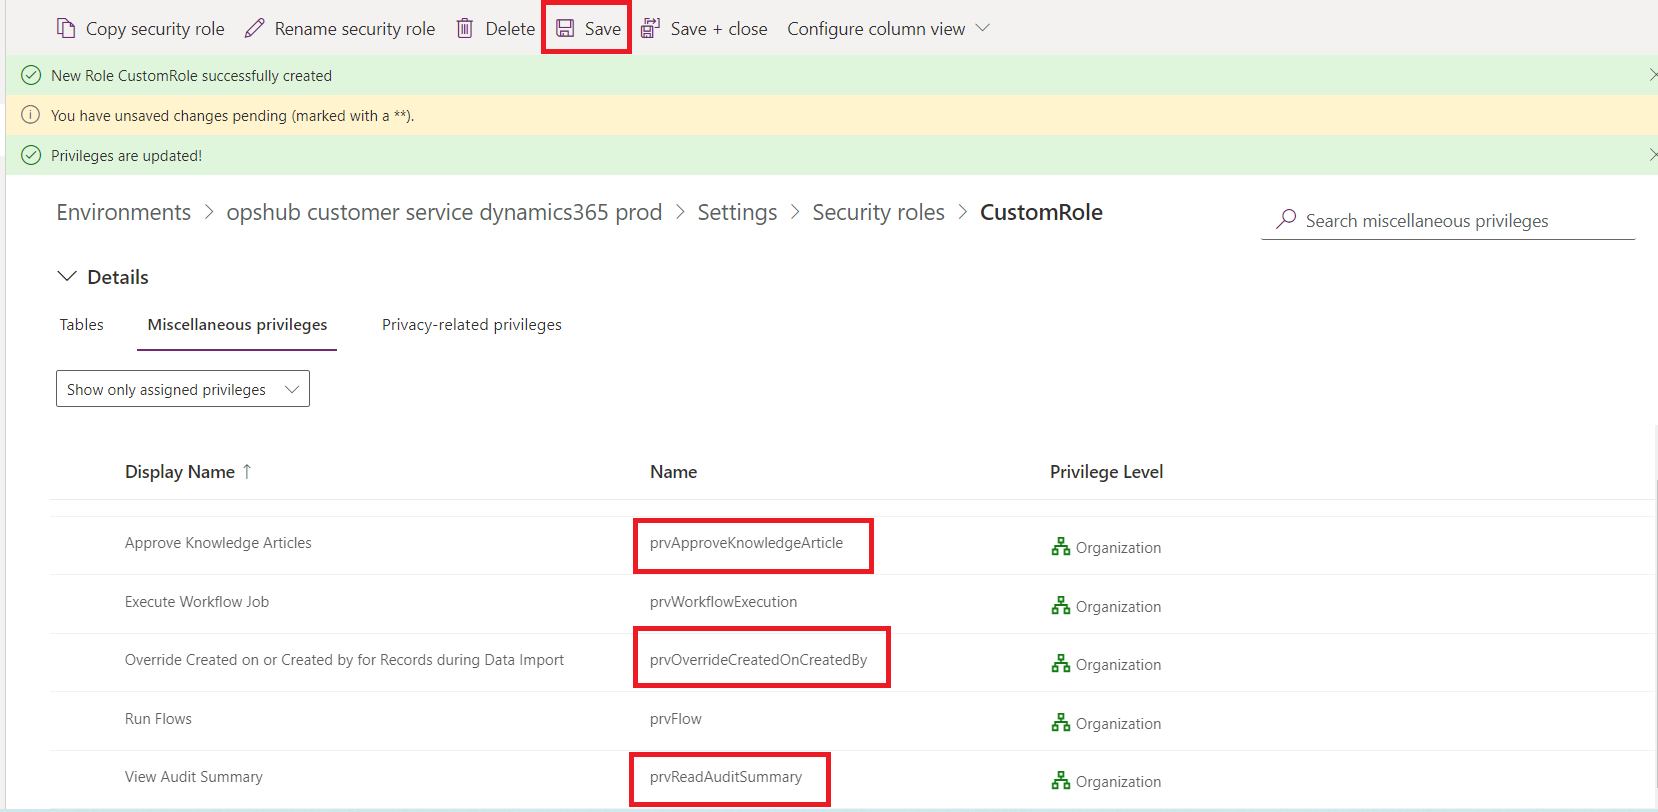Select the View Audit Summary privilege row

(194, 777)
